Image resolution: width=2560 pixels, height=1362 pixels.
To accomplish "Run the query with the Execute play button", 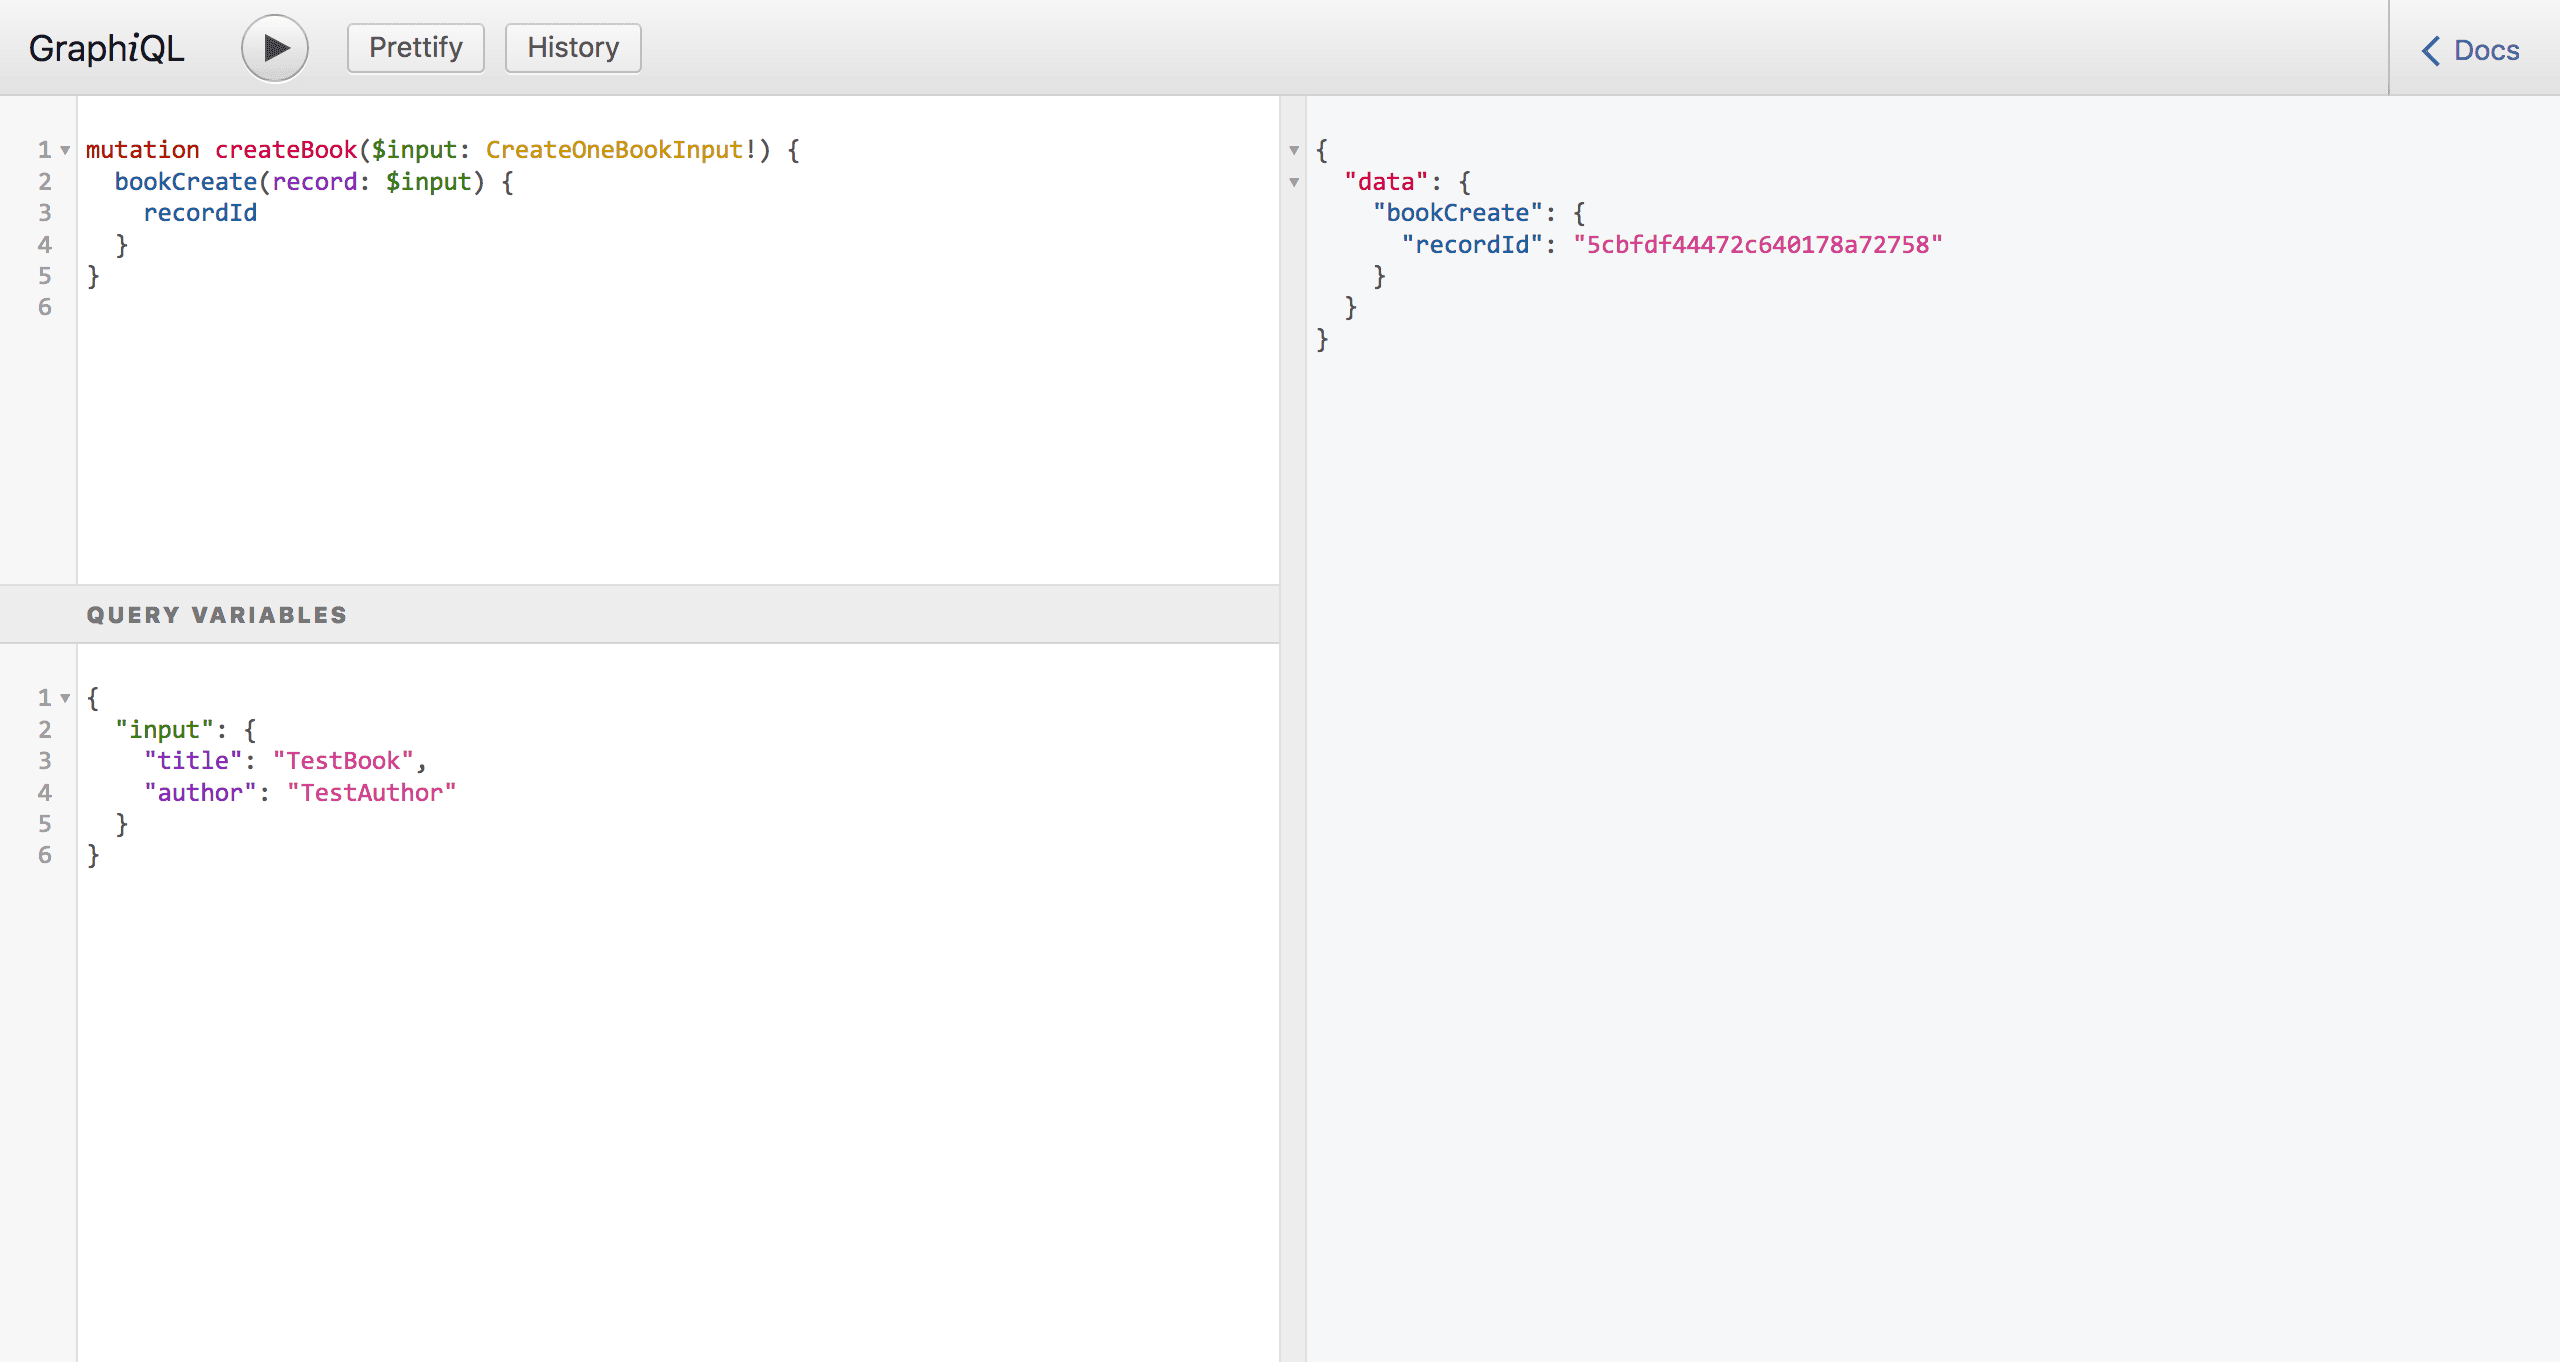I will click(275, 48).
